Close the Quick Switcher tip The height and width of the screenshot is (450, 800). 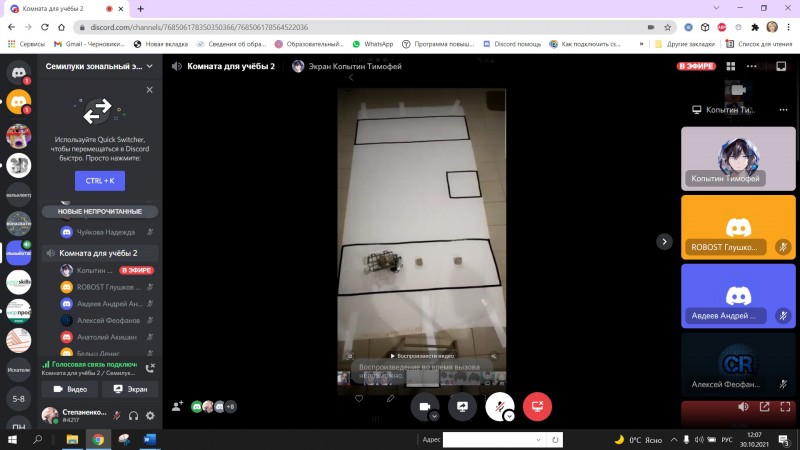[x=149, y=90]
